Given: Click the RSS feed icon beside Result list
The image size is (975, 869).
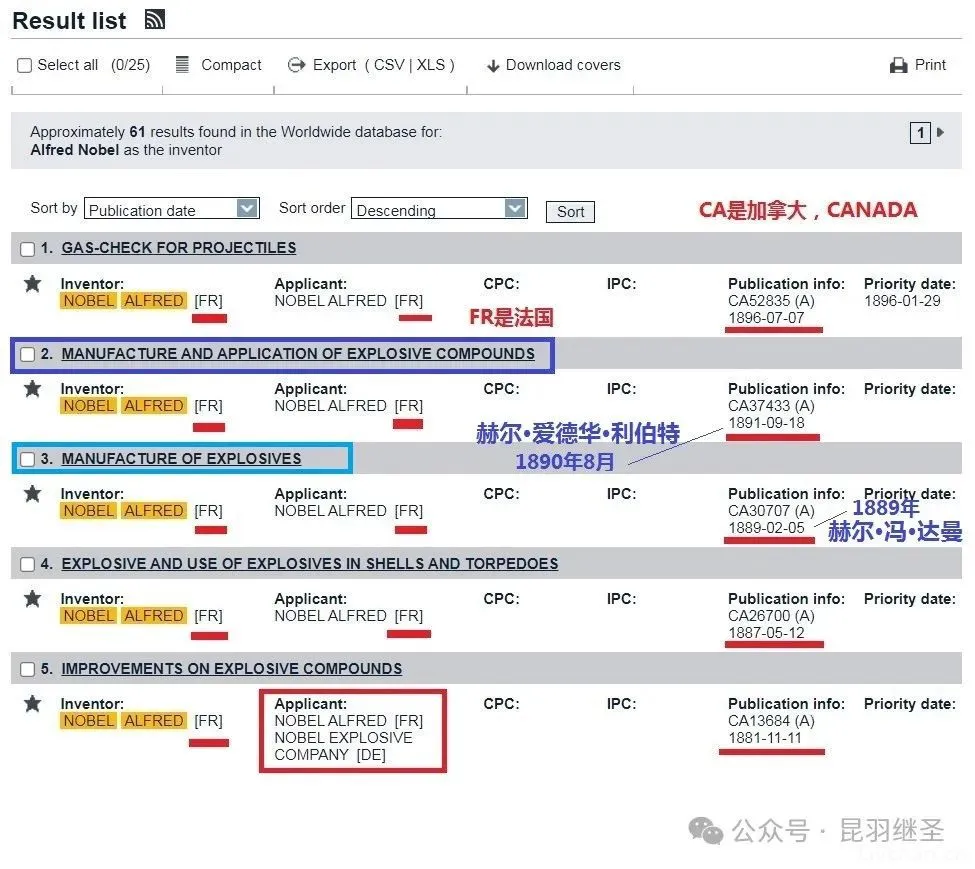Looking at the screenshot, I should click(x=154, y=19).
